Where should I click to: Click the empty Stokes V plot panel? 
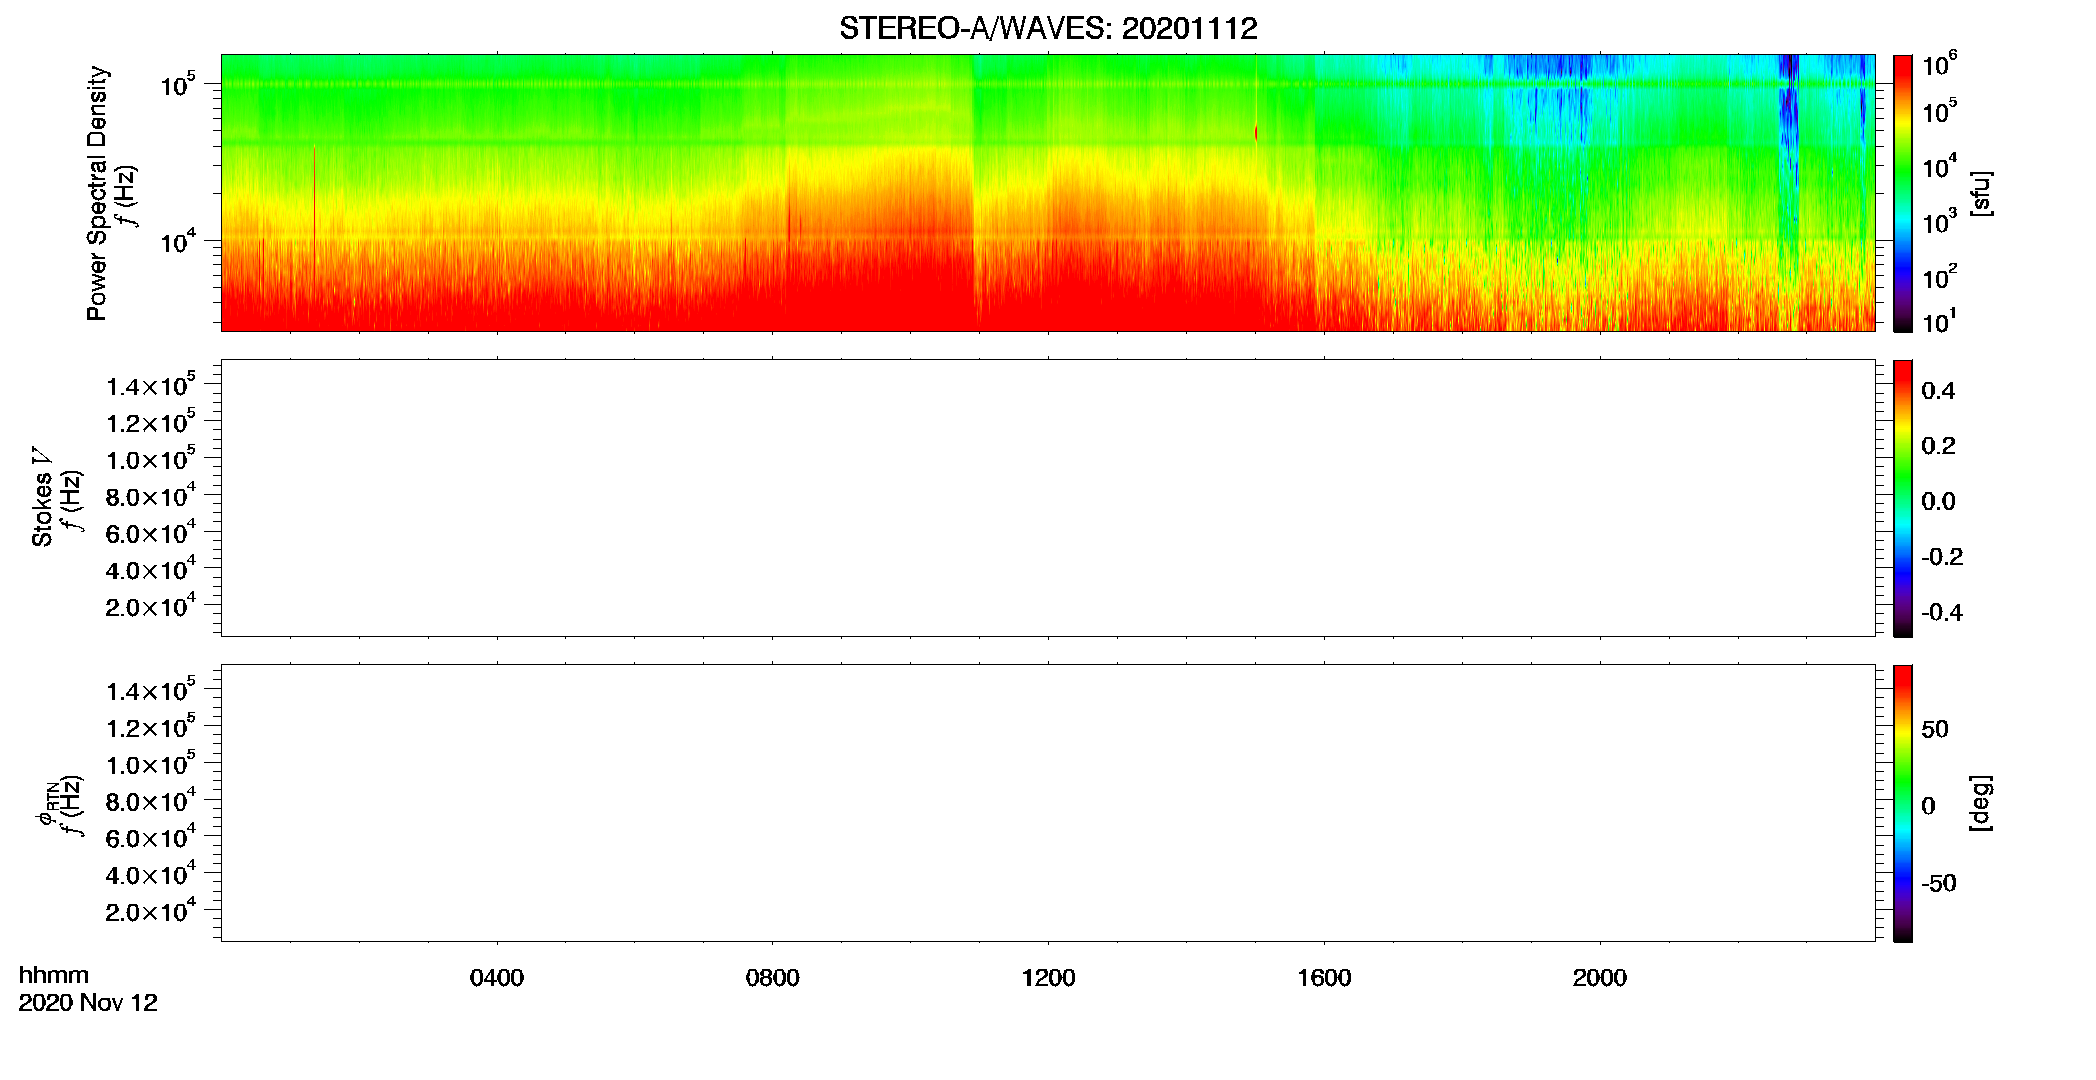[1047, 498]
